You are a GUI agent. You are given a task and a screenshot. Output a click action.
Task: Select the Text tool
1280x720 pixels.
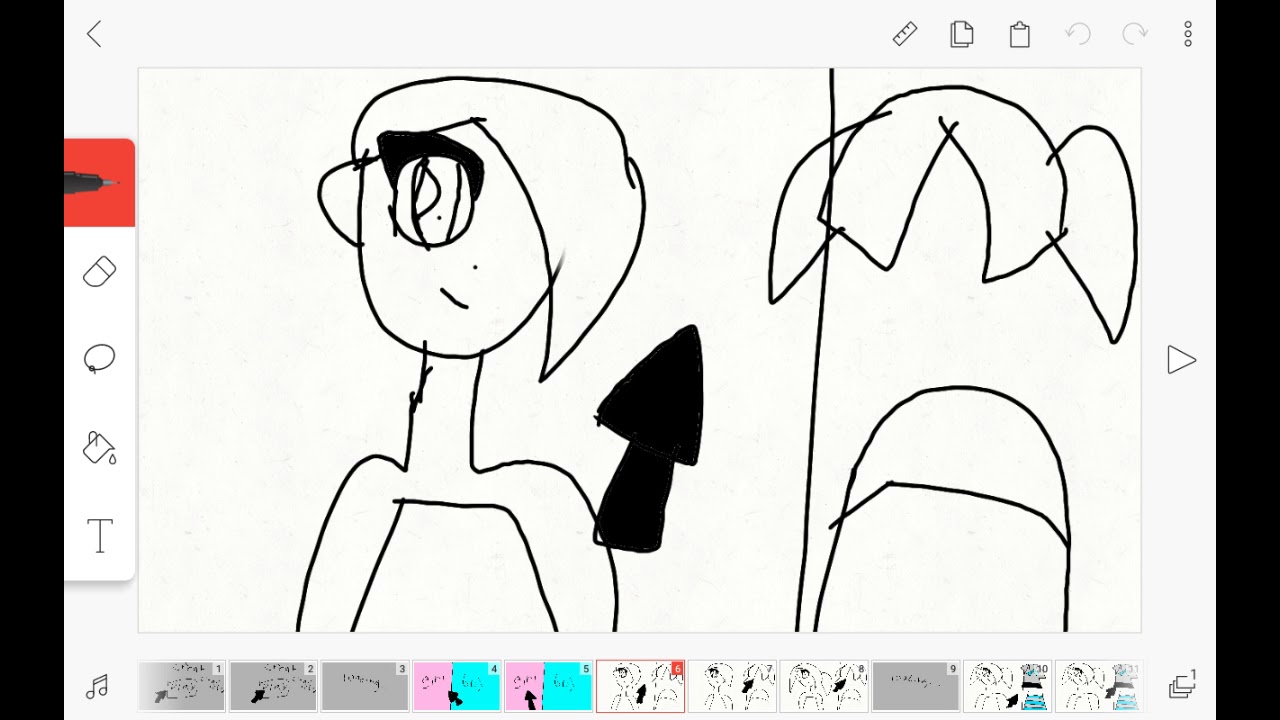tap(100, 536)
